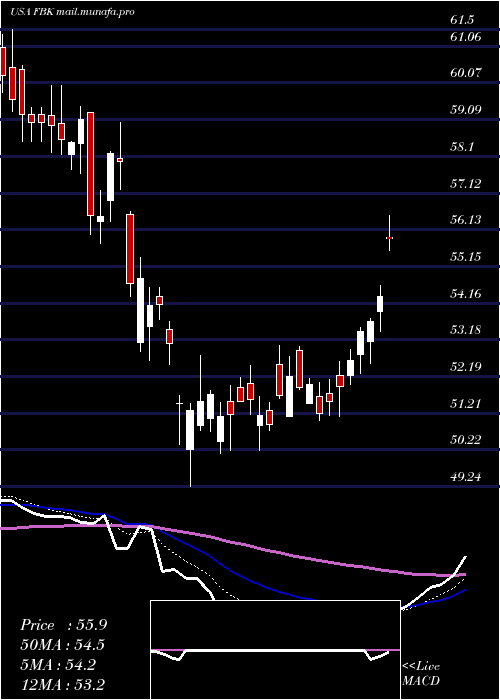Screen dimensions: 500x700
Task: Click the 'Price : 55.9' readout
Action: (63, 625)
